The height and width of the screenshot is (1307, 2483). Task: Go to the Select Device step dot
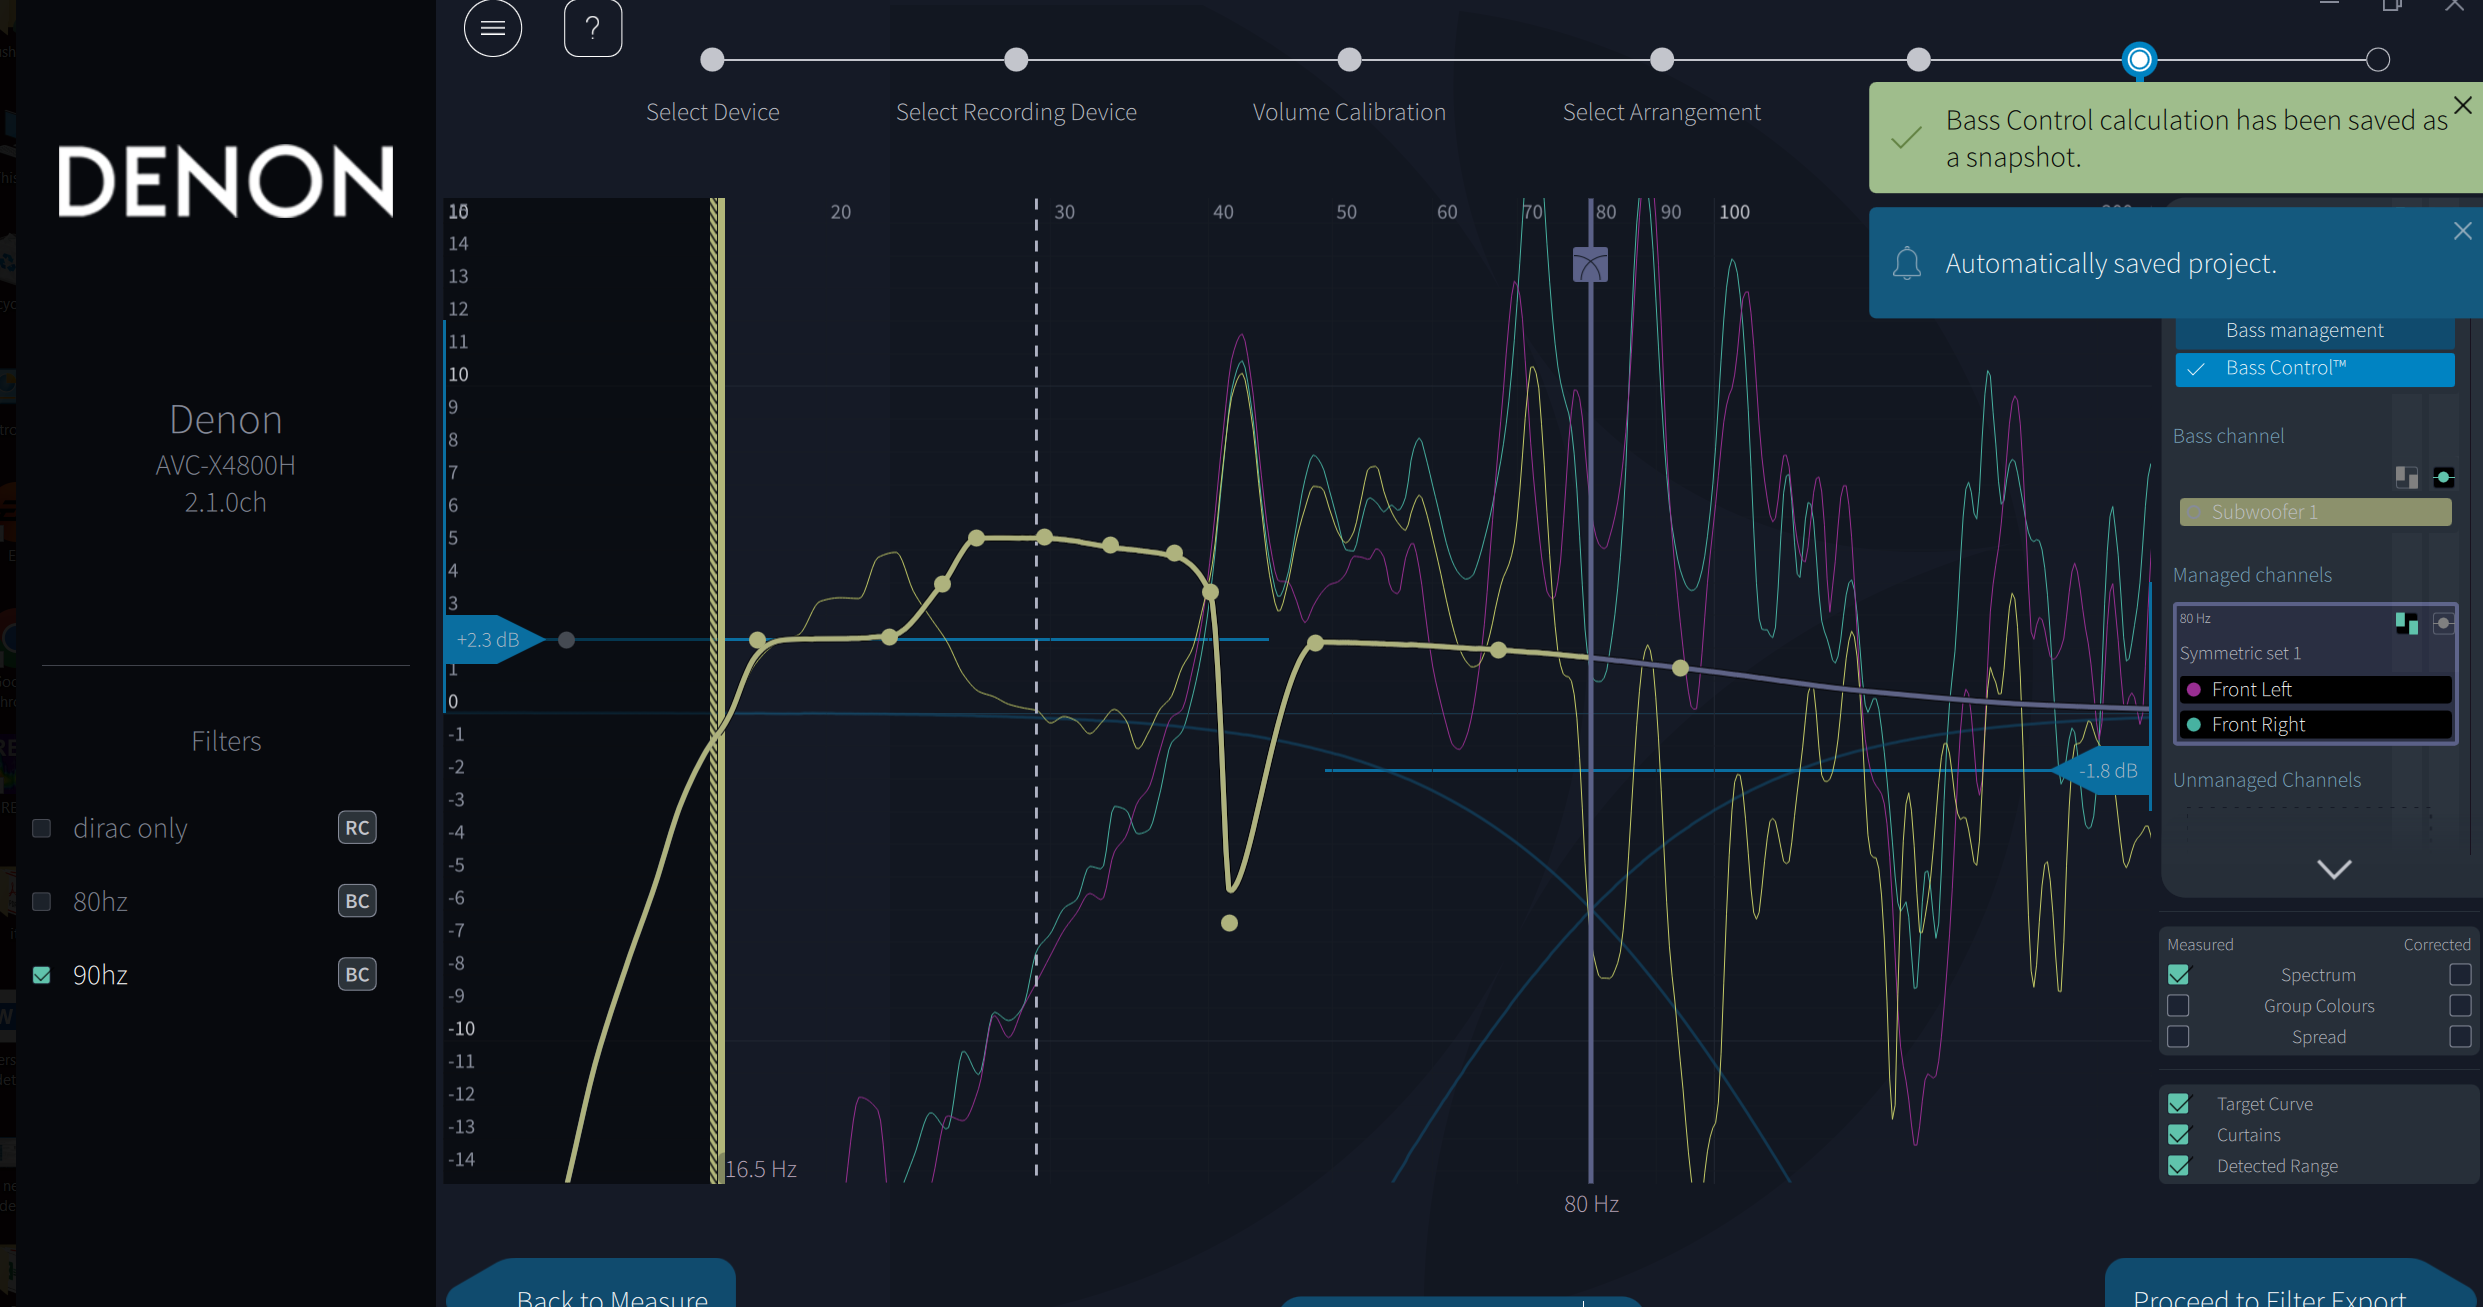coord(712,60)
